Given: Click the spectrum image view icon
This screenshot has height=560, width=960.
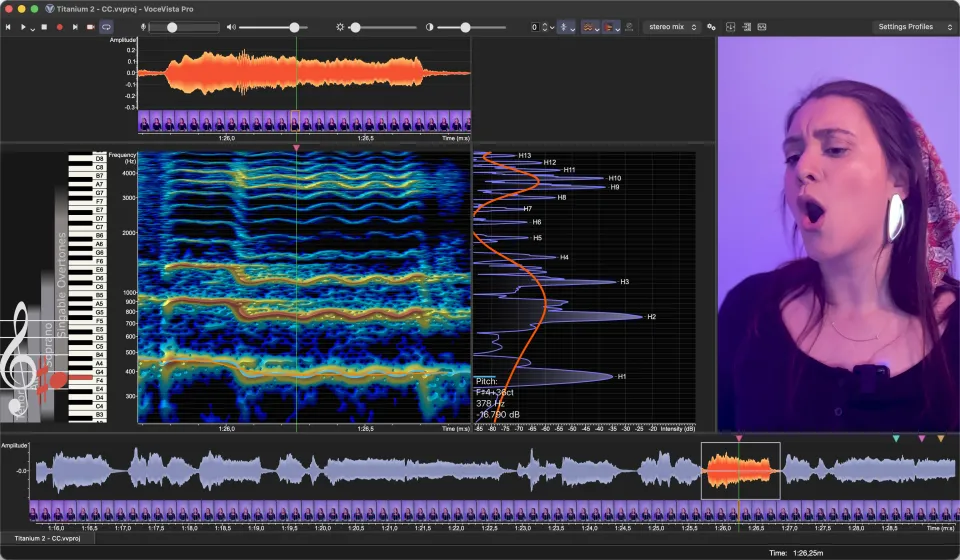Looking at the screenshot, I should (x=762, y=27).
